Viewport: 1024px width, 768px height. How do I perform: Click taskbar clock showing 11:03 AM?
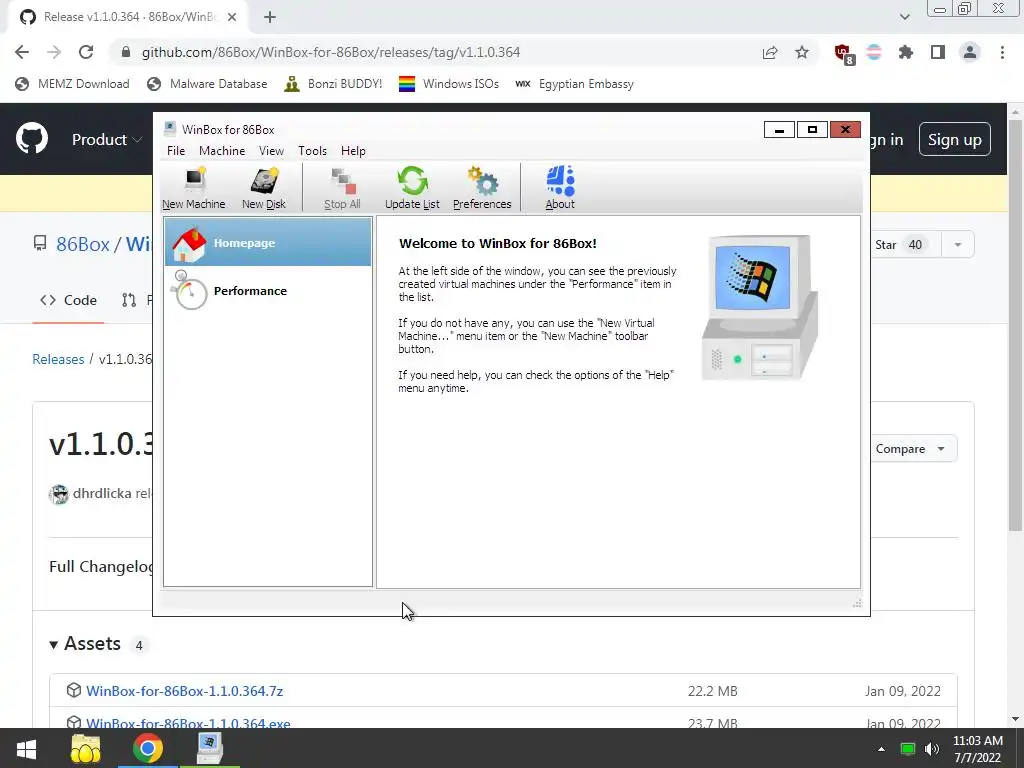click(977, 749)
